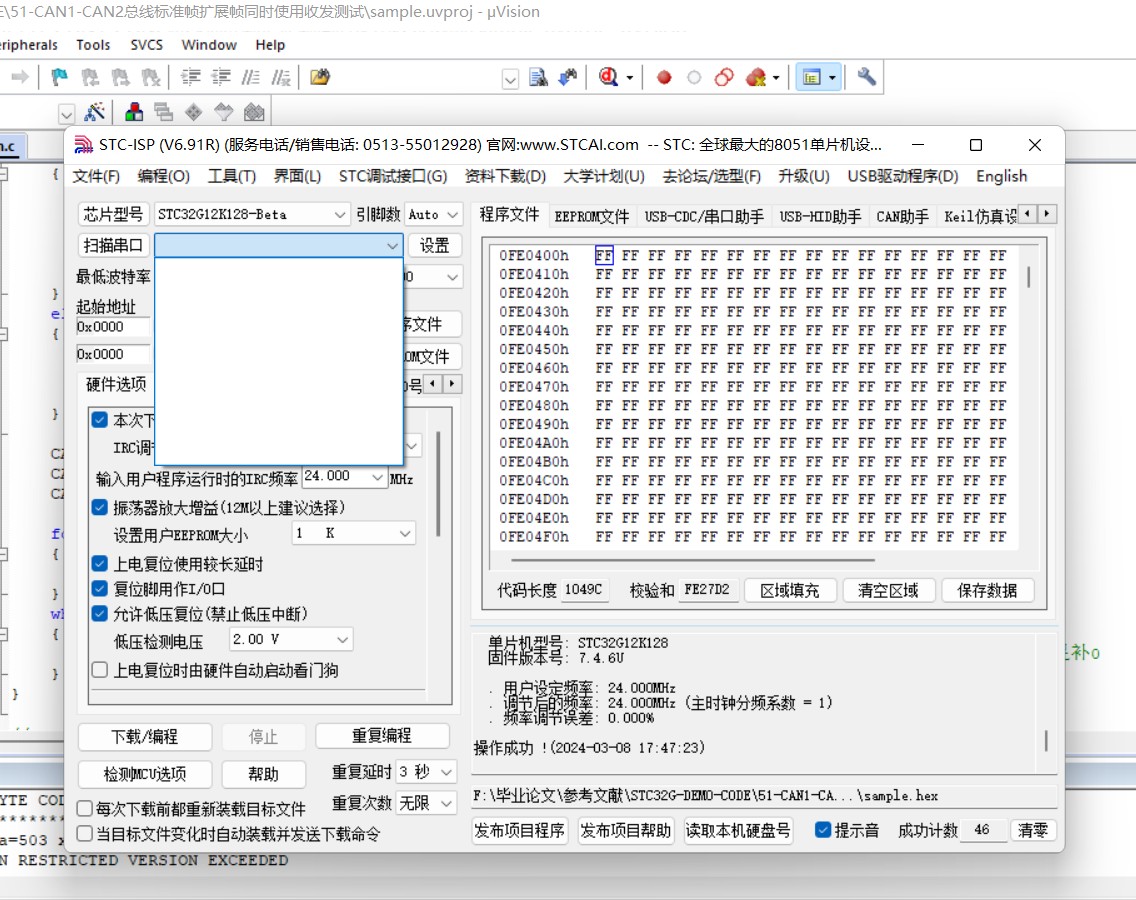The width and height of the screenshot is (1136, 900).
Task: Click the window layout icon in µVision toolbar
Action: click(x=811, y=77)
